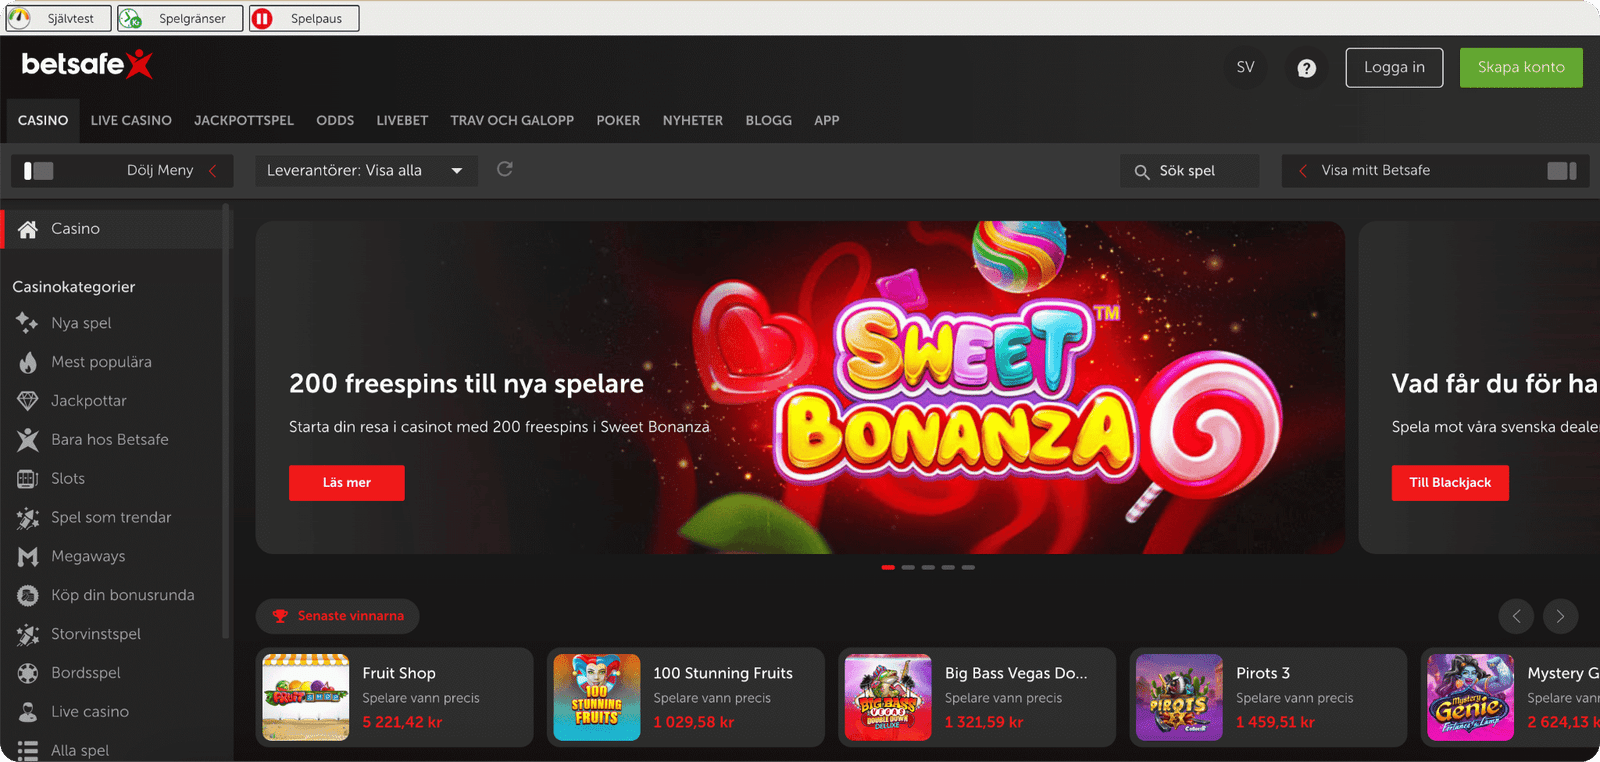
Task: Click the Megaways M icon
Action: tap(28, 557)
